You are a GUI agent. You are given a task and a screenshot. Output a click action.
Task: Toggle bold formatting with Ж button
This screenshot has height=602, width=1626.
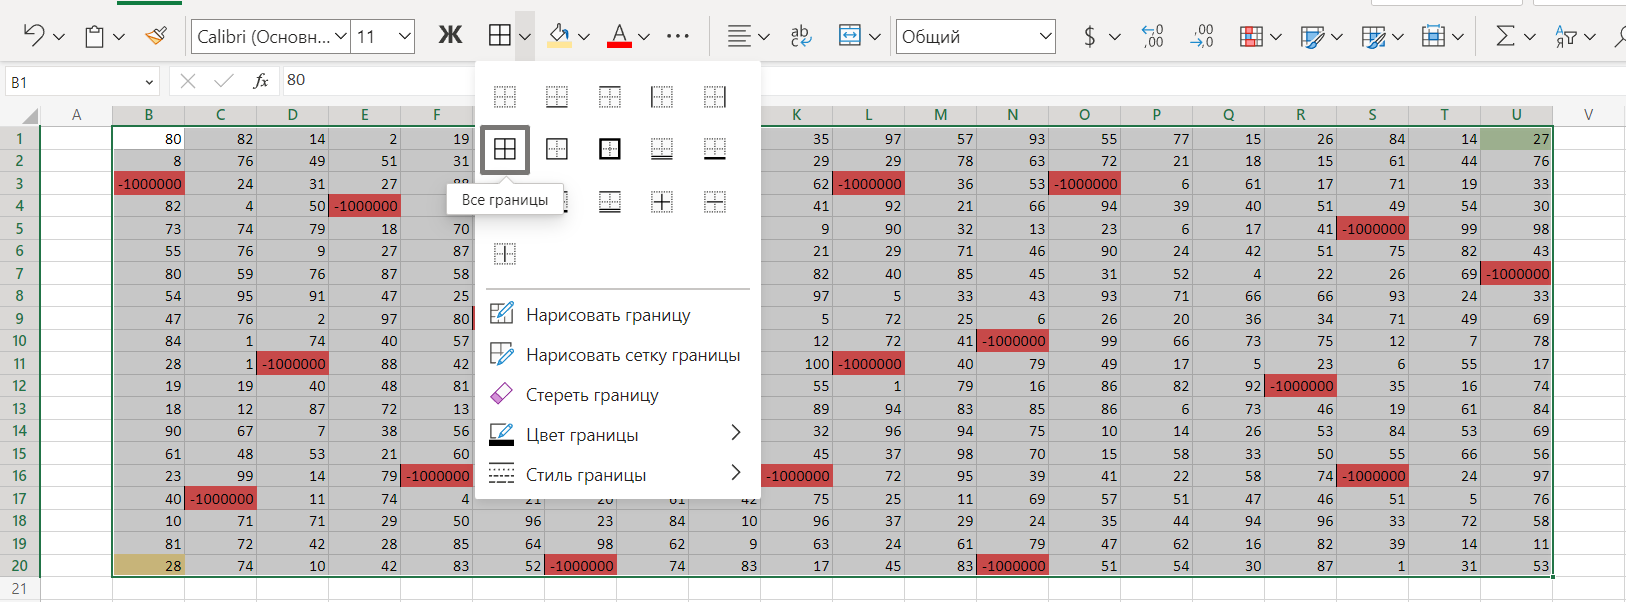tap(450, 37)
